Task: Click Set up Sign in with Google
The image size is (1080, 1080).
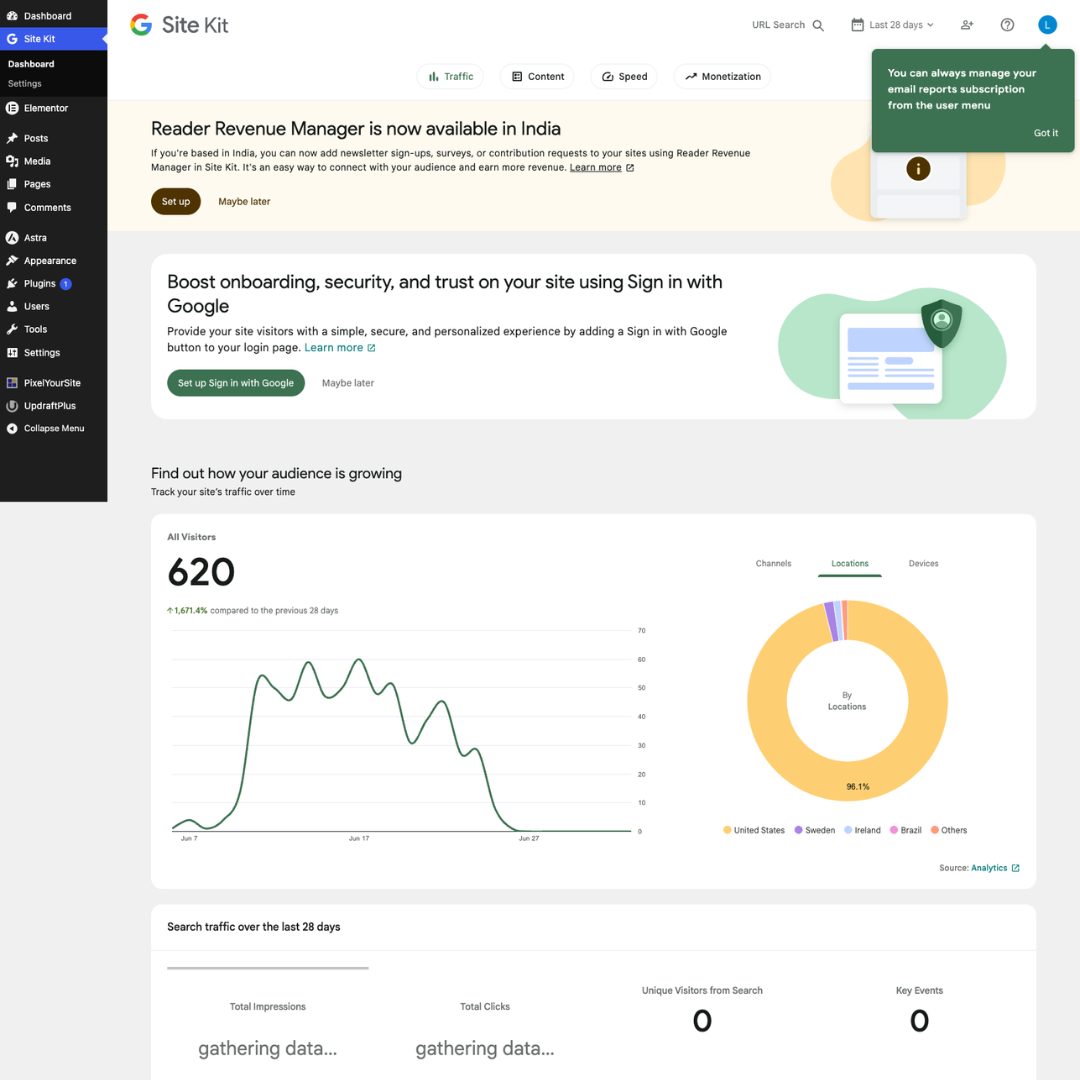Action: click(236, 383)
